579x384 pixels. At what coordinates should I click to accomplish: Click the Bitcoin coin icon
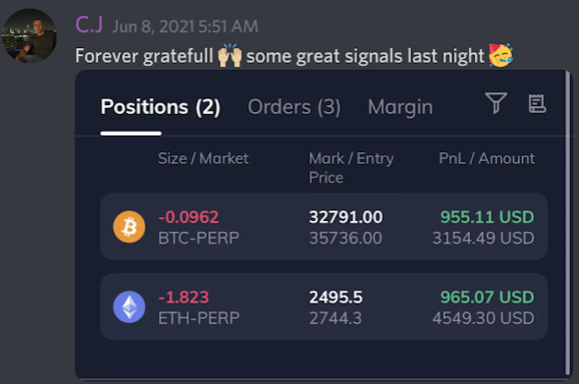click(x=129, y=227)
